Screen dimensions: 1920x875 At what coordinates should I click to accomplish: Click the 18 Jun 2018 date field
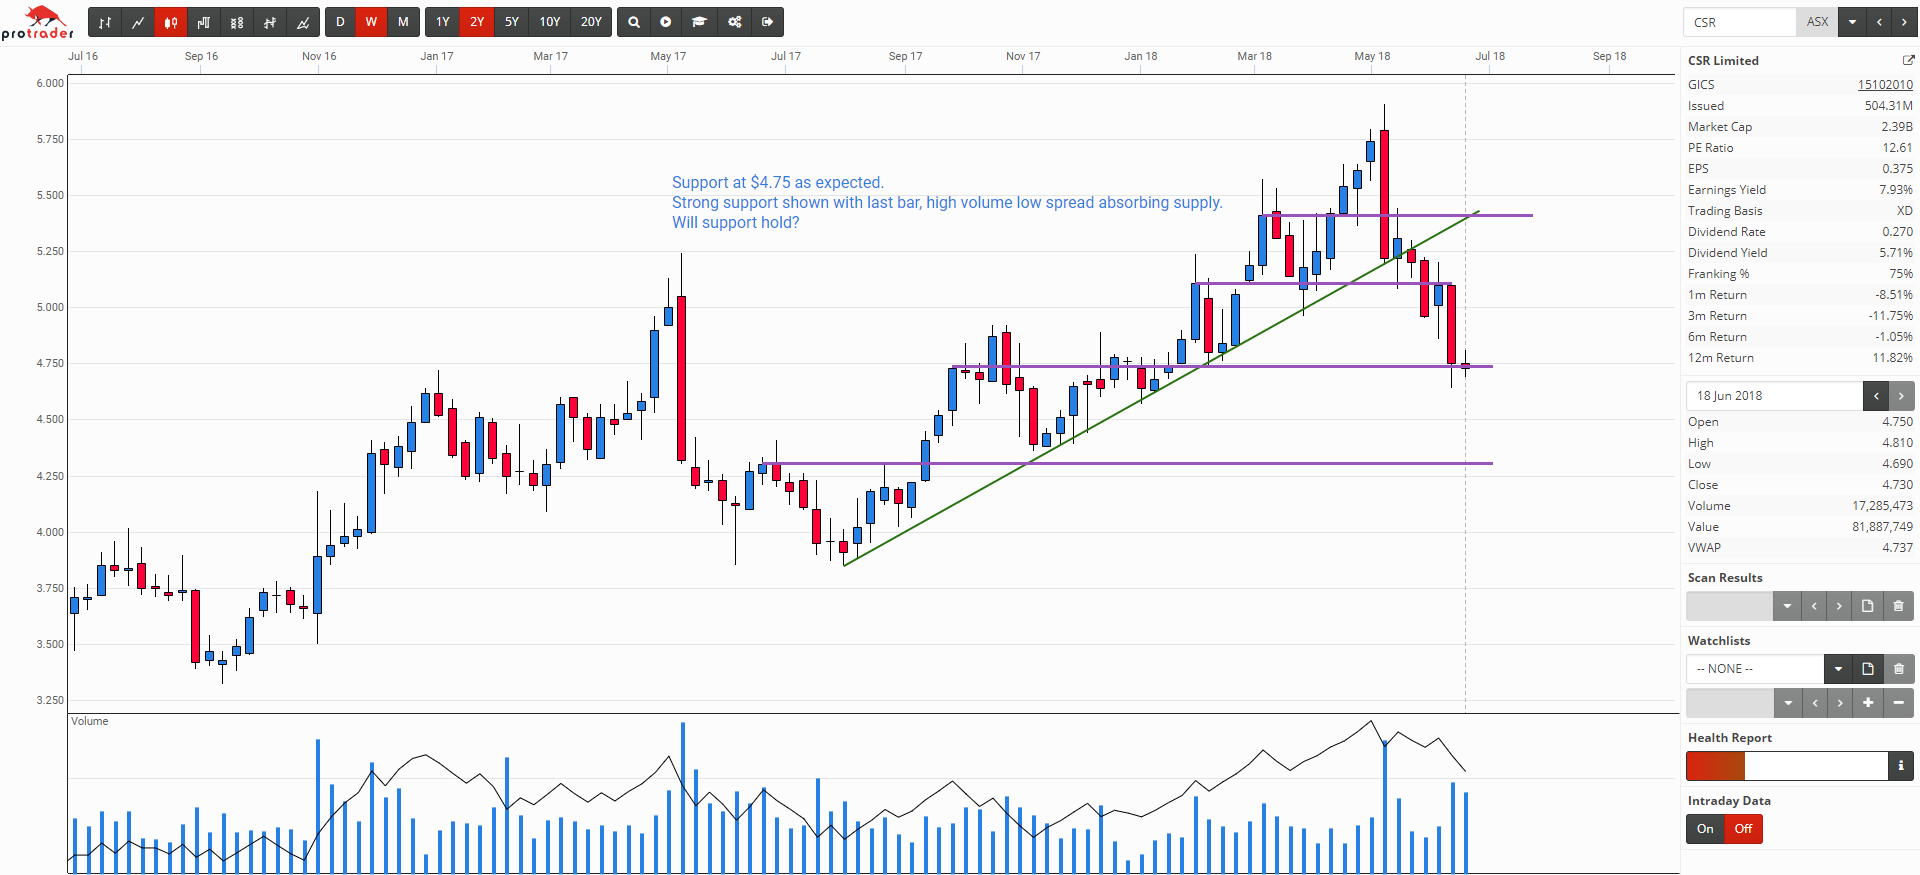(1775, 396)
